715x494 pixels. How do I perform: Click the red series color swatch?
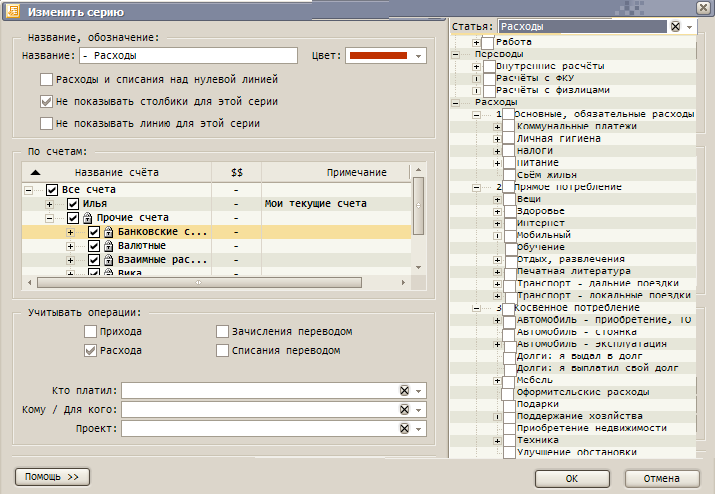[378, 56]
